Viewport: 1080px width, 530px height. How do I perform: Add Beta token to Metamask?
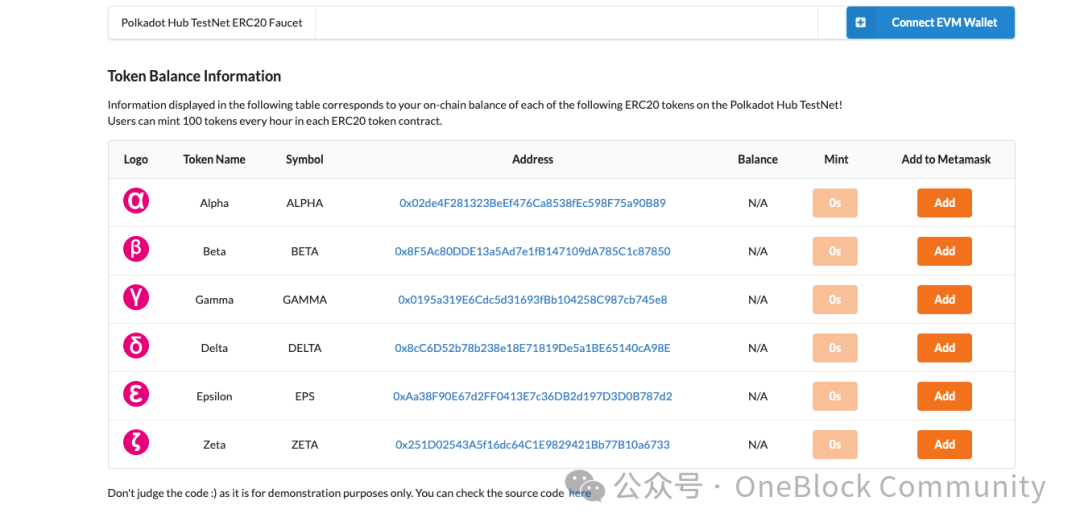coord(944,252)
